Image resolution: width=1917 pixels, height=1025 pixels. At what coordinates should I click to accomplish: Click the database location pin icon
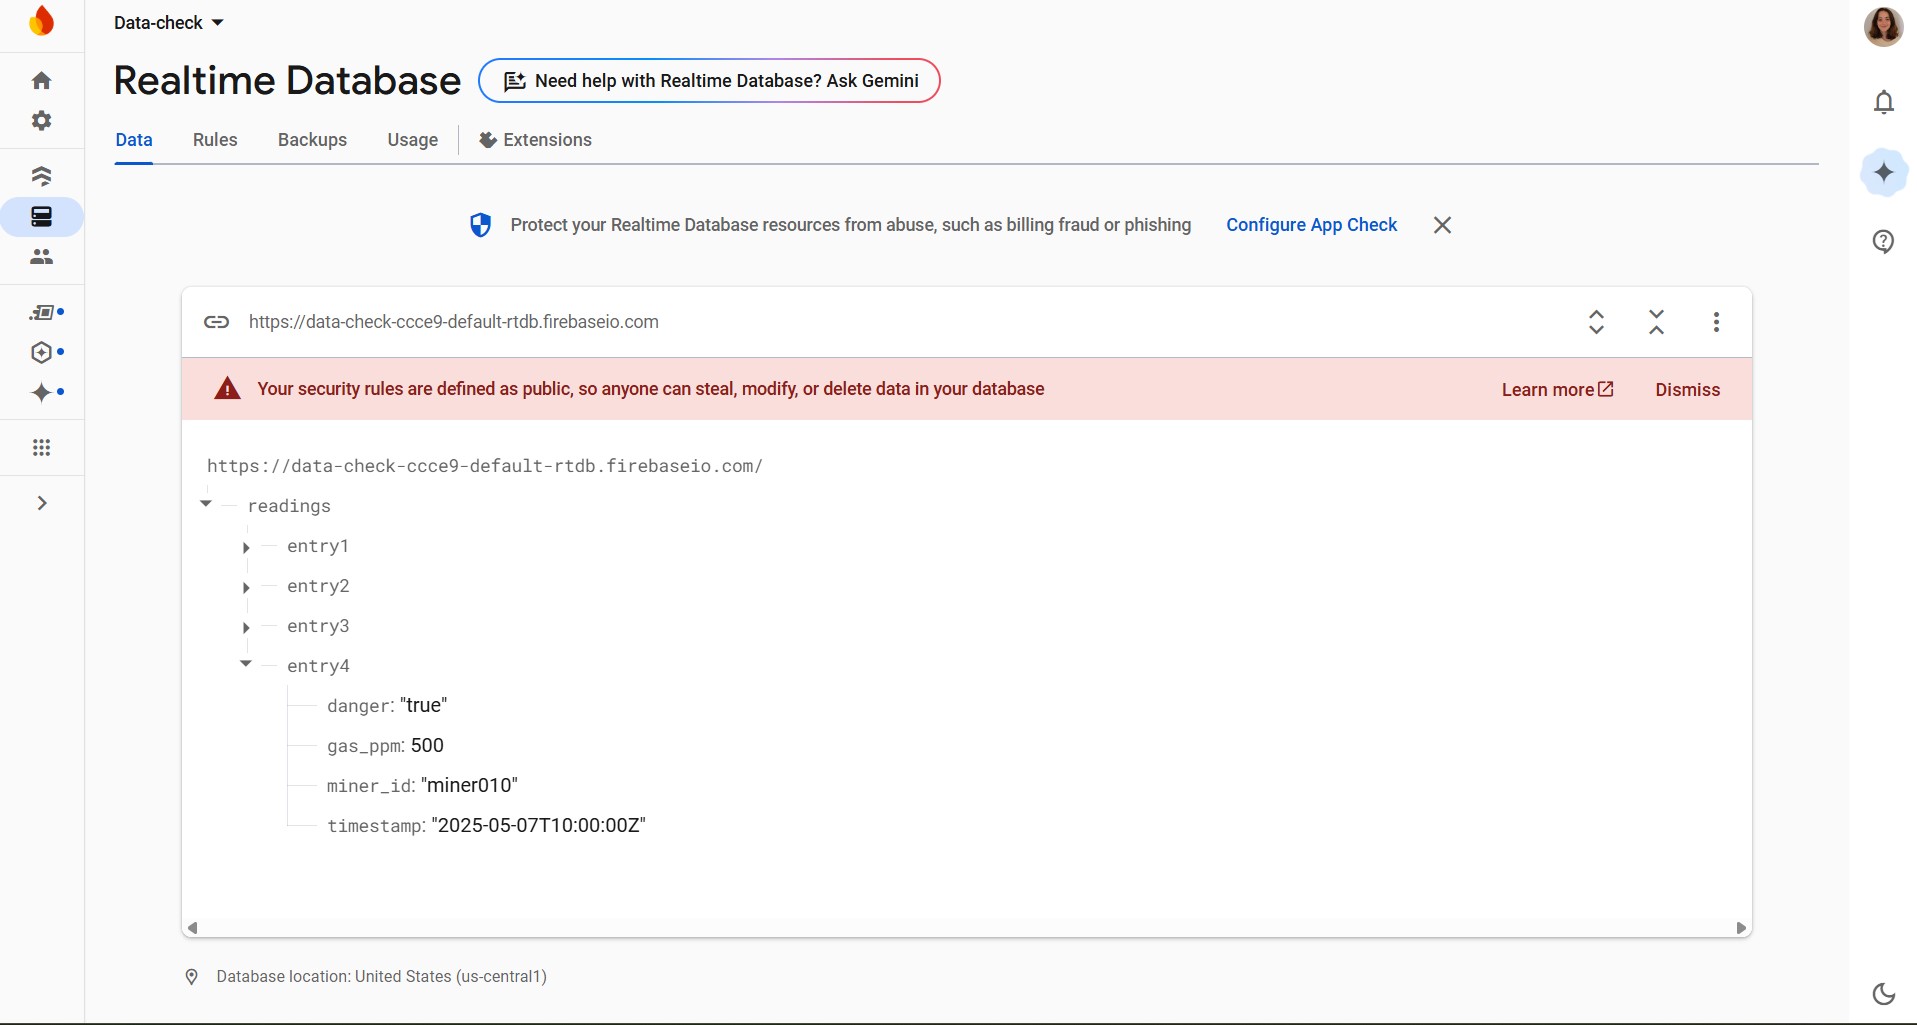192,977
